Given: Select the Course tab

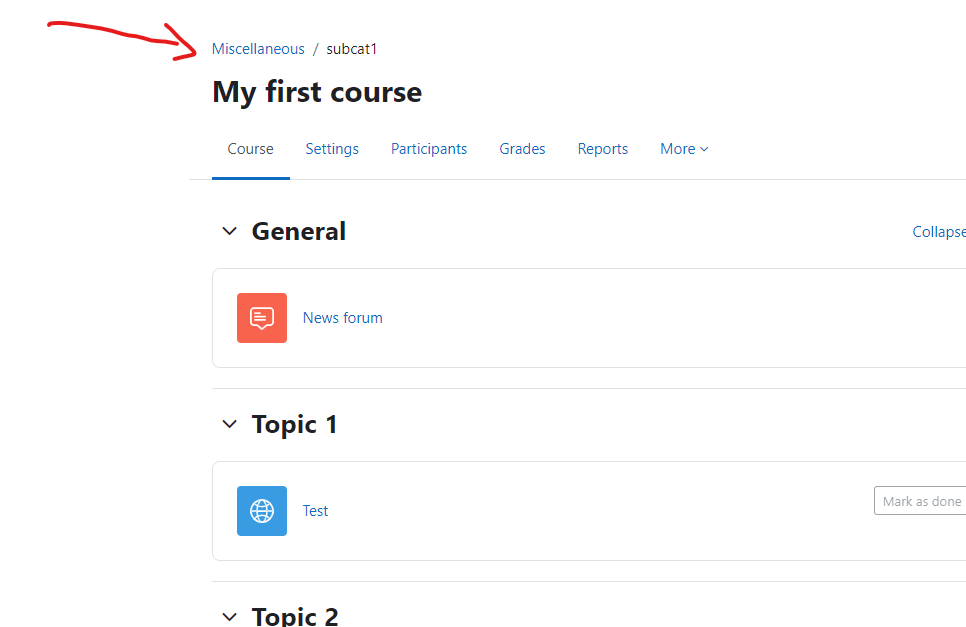Looking at the screenshot, I should [x=250, y=149].
